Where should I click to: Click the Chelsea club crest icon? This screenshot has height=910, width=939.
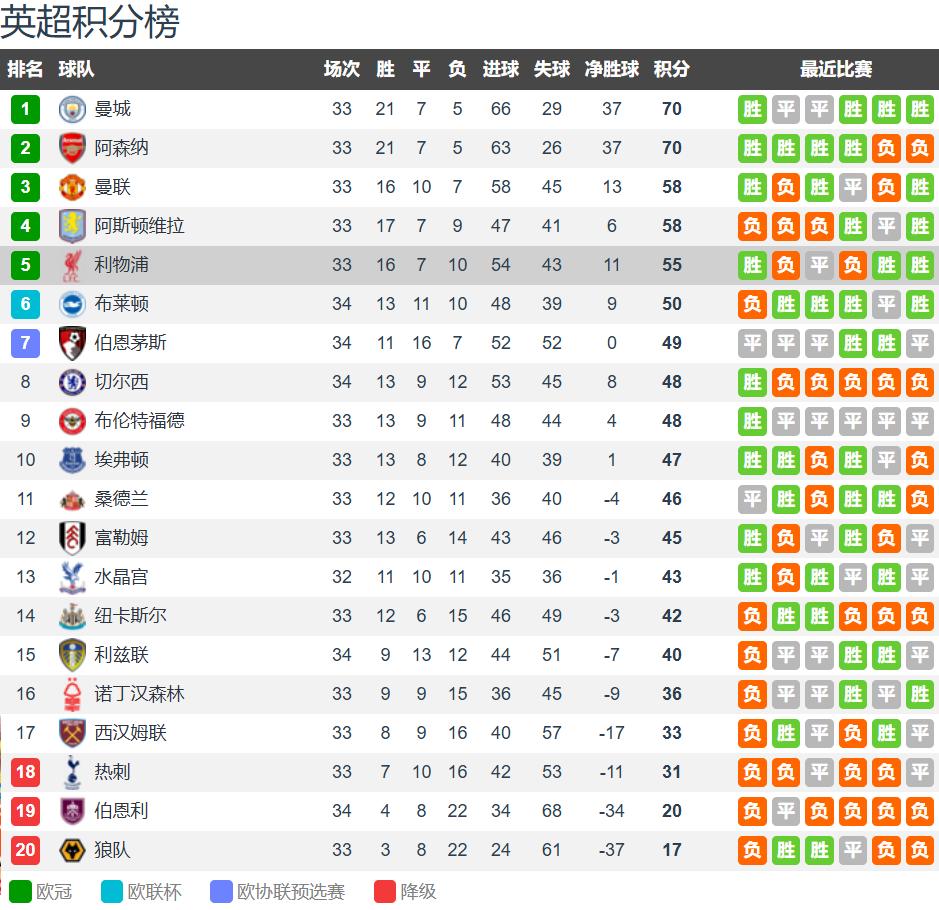click(72, 382)
